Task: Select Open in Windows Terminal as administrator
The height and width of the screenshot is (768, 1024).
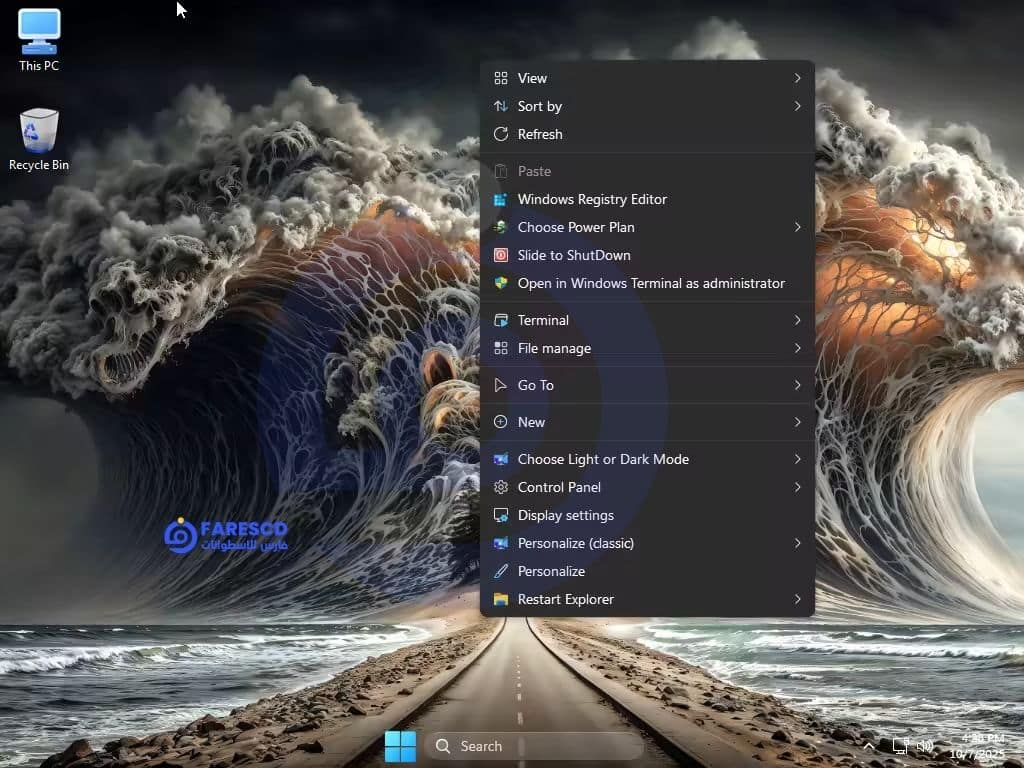Action: (x=651, y=283)
